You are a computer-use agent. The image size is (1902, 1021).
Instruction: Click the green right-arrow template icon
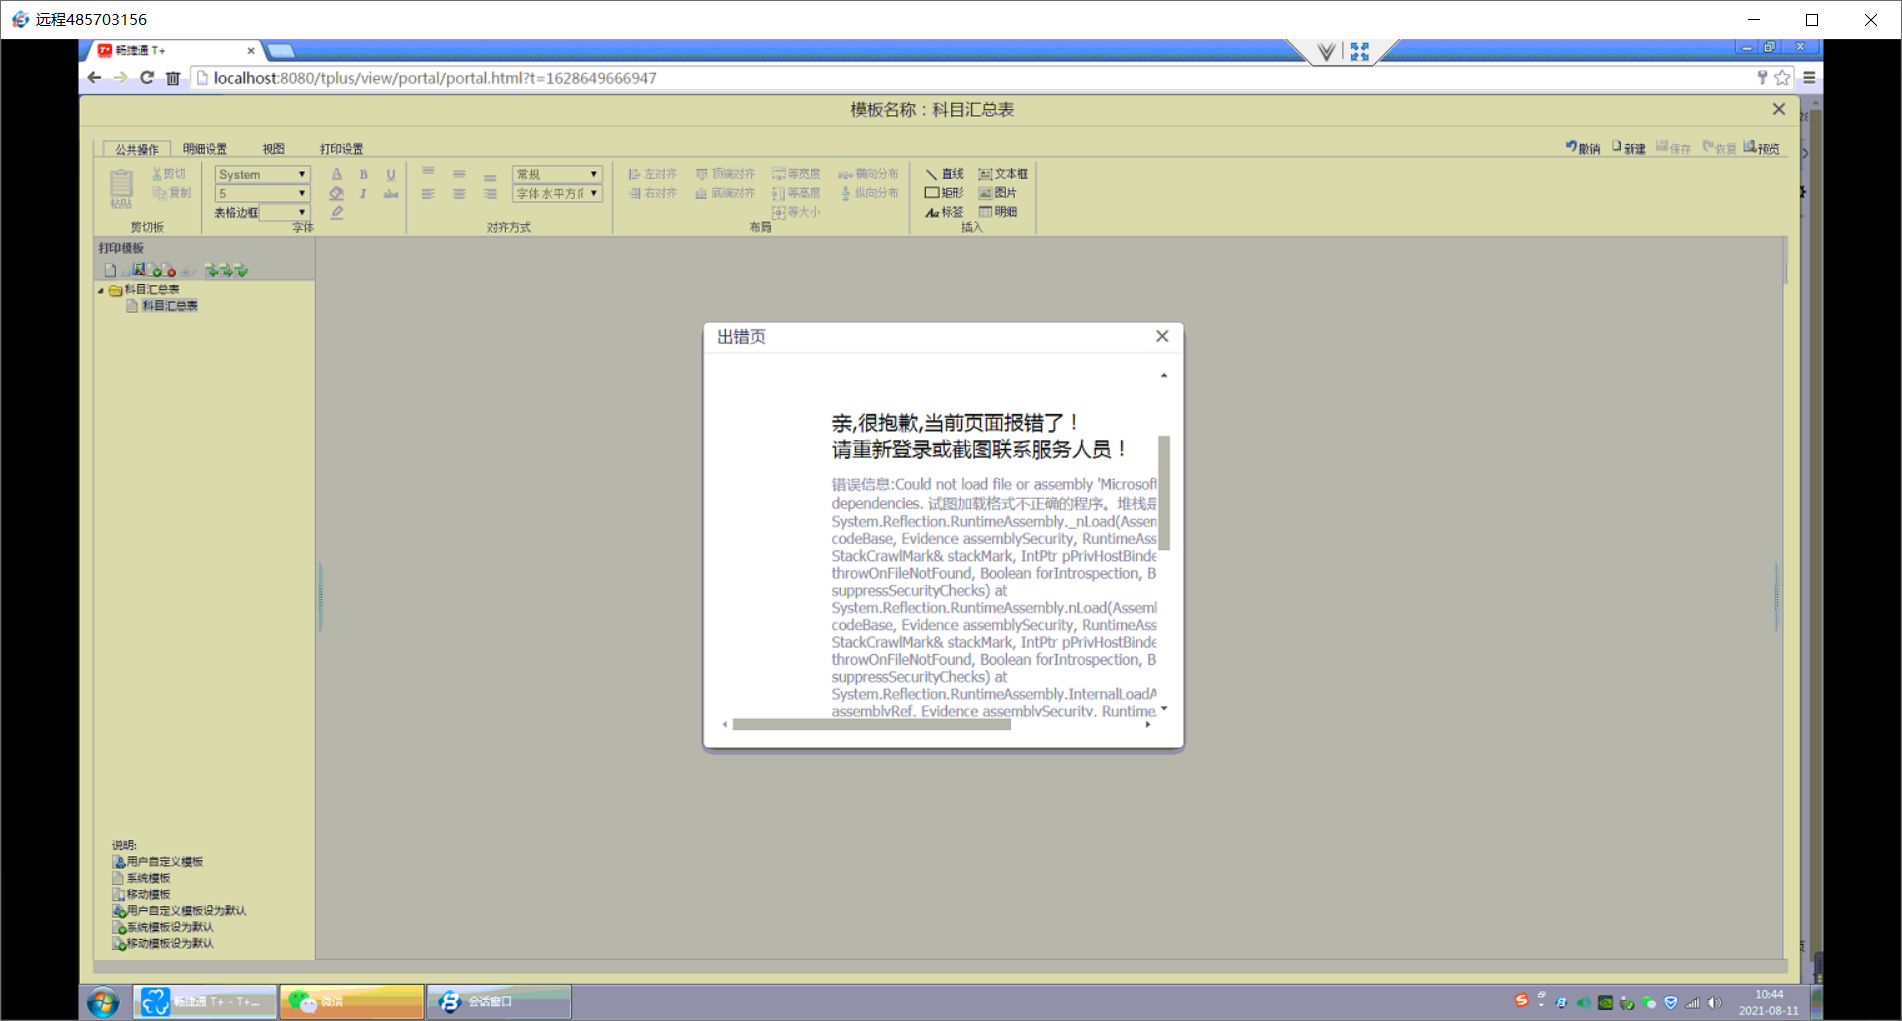[x=226, y=270]
